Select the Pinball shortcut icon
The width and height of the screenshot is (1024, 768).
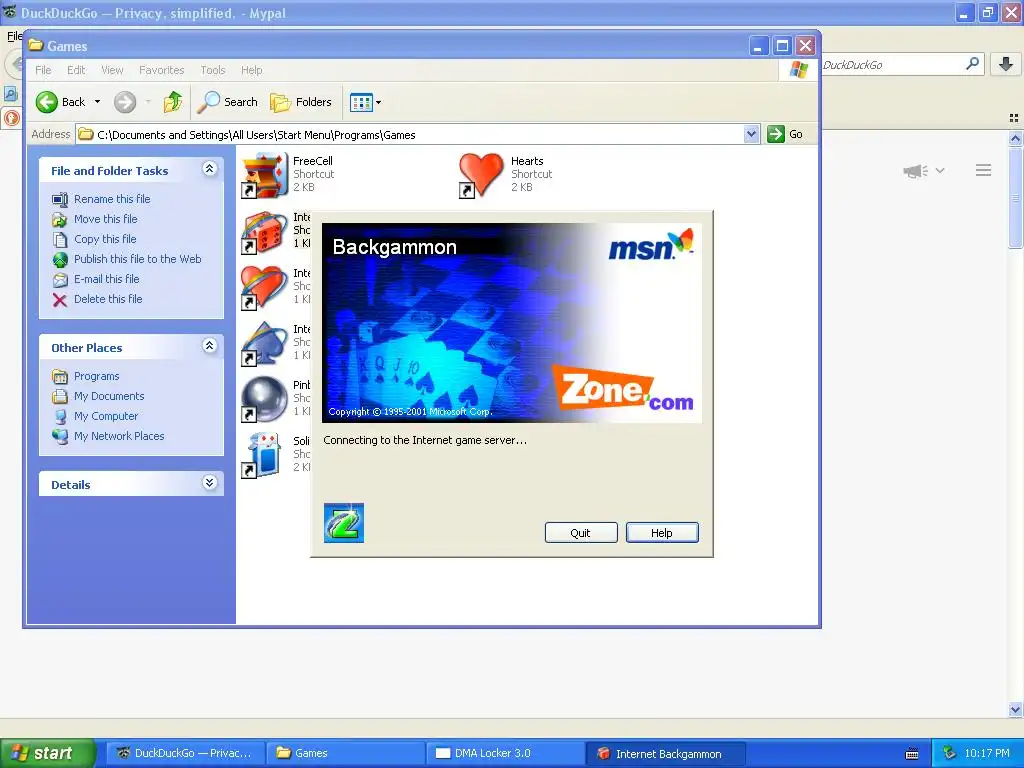[264, 399]
